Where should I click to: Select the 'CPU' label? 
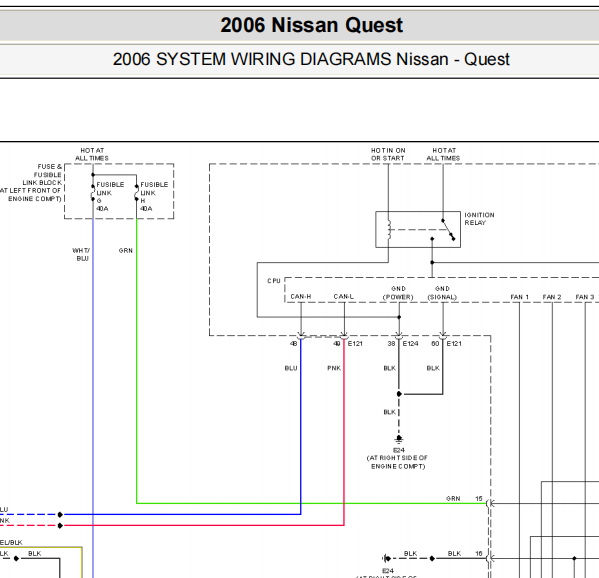pos(274,281)
